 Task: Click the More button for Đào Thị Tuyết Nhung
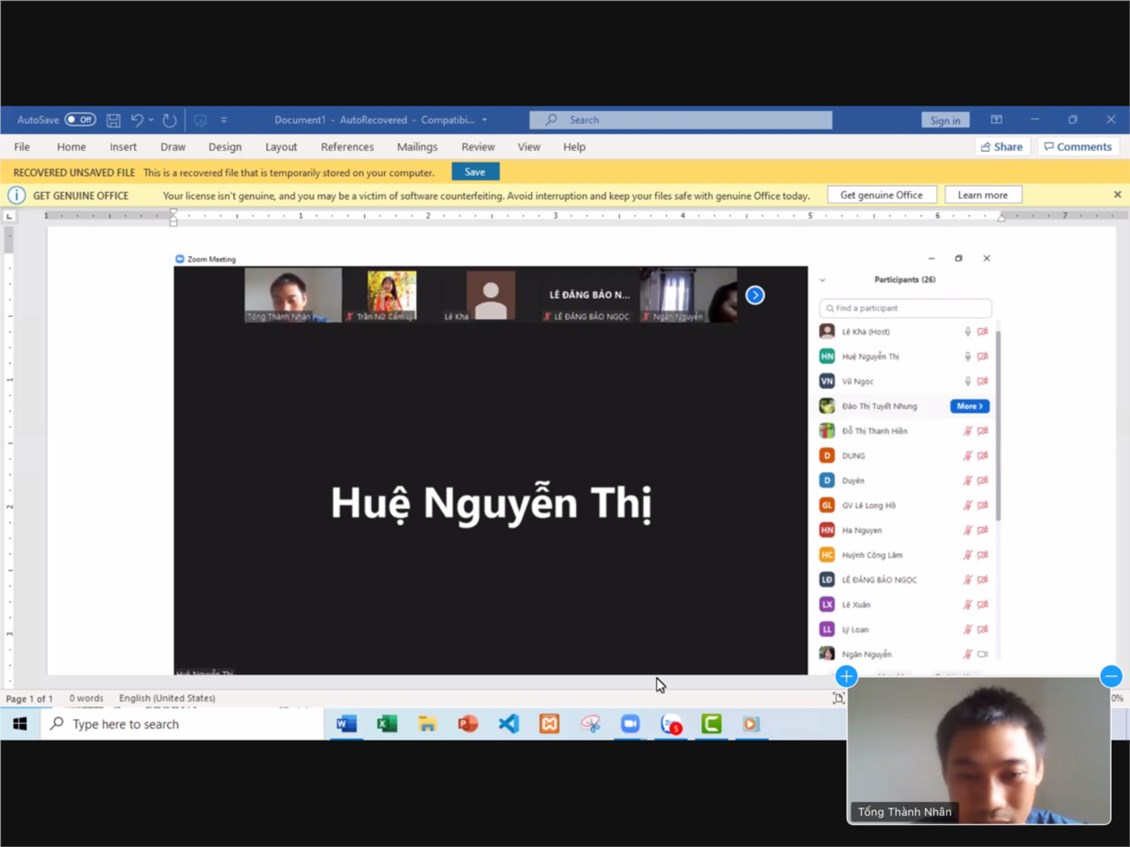click(969, 406)
